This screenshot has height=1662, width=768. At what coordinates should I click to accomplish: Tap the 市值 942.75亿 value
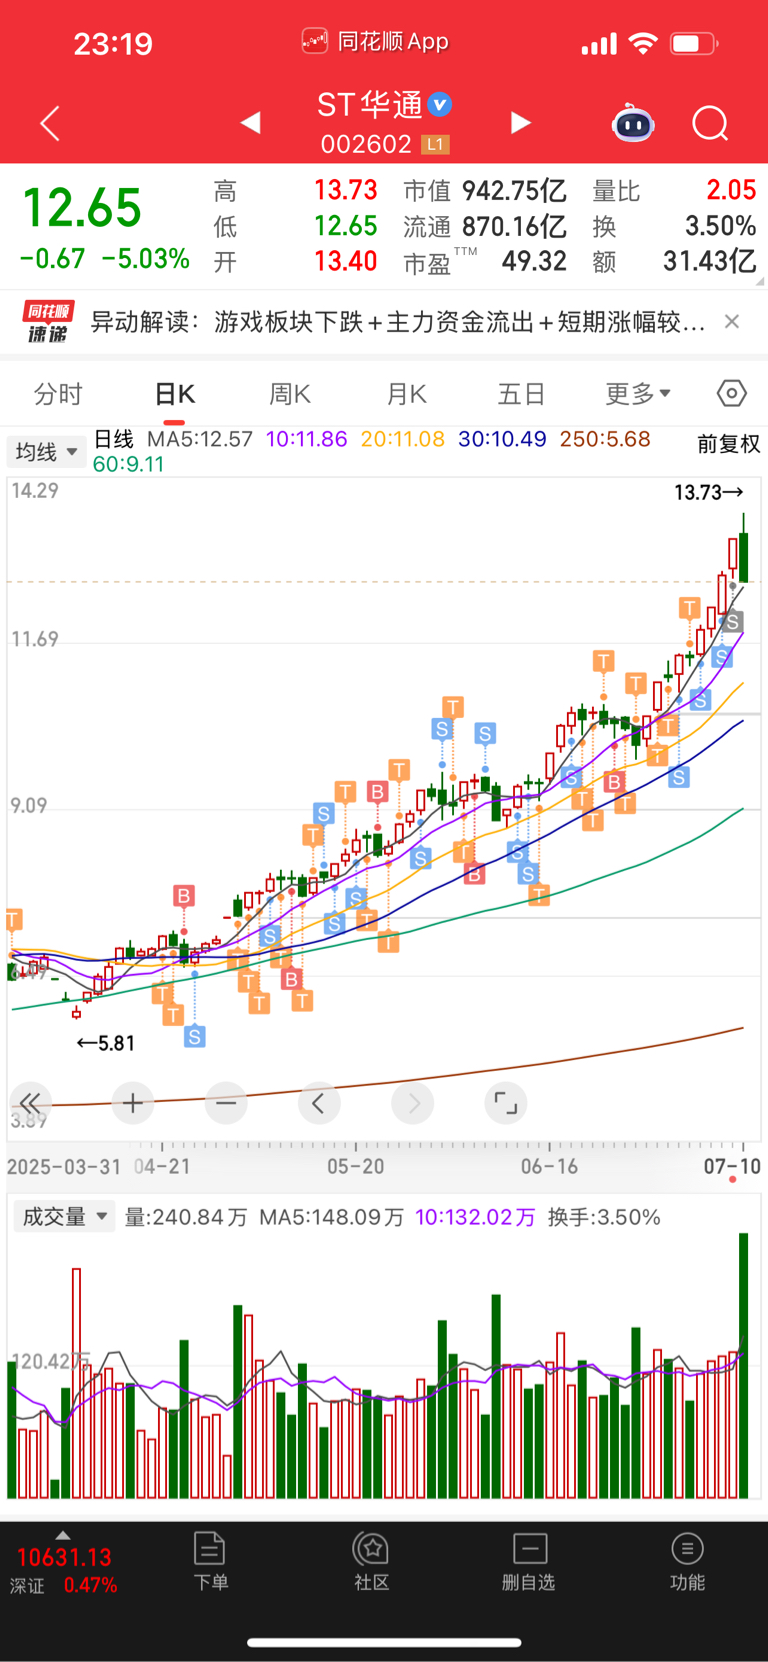[514, 191]
